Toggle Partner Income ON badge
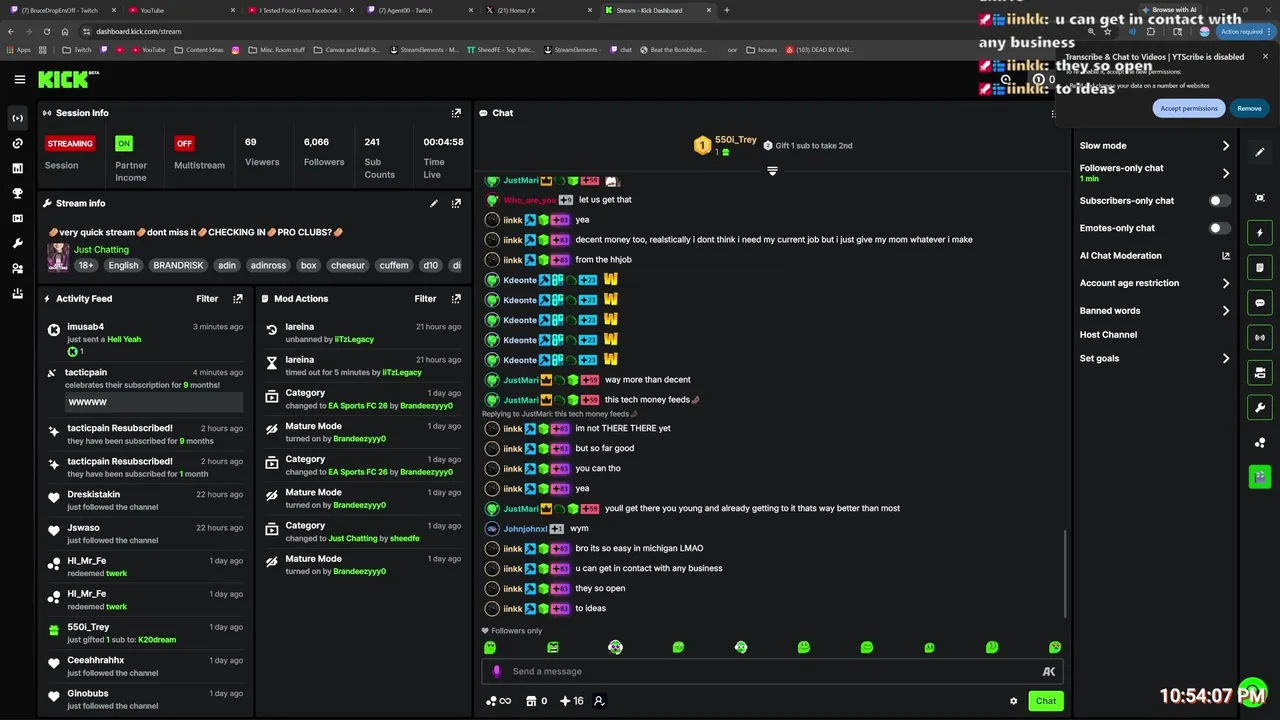The height and width of the screenshot is (720, 1280). pyautogui.click(x=124, y=143)
